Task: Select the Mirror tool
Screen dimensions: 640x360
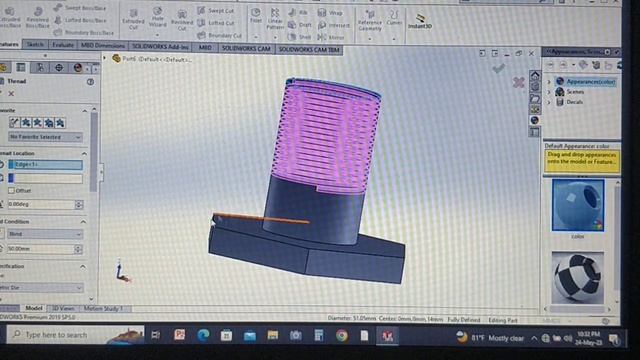Action: (331, 37)
